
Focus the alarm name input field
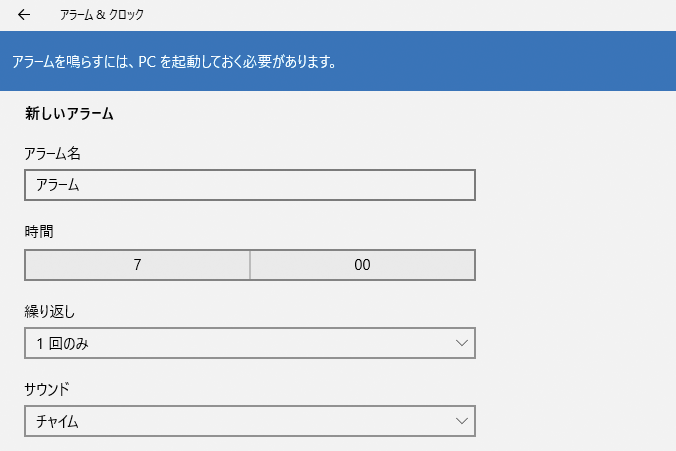coord(250,185)
